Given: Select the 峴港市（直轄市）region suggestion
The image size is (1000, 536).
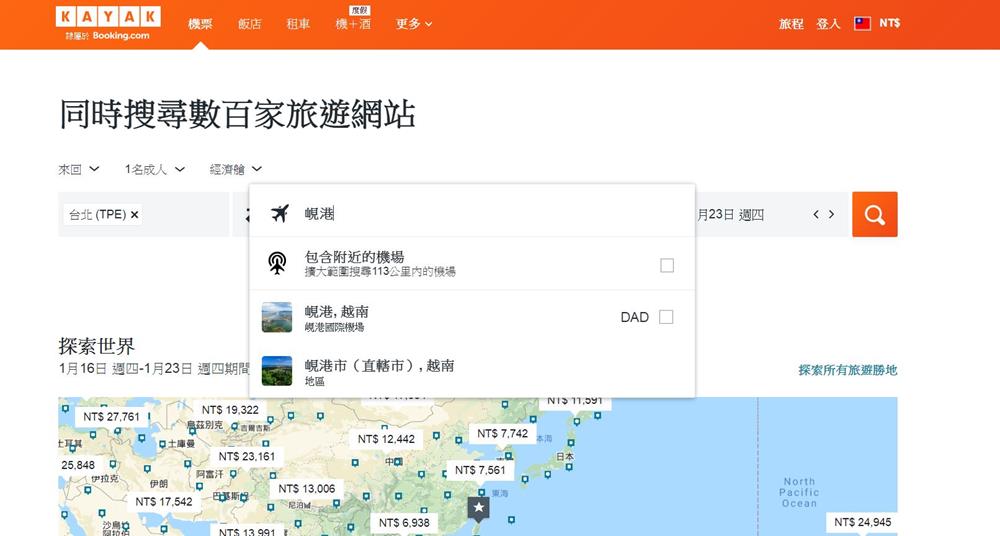Looking at the screenshot, I should (379, 366).
